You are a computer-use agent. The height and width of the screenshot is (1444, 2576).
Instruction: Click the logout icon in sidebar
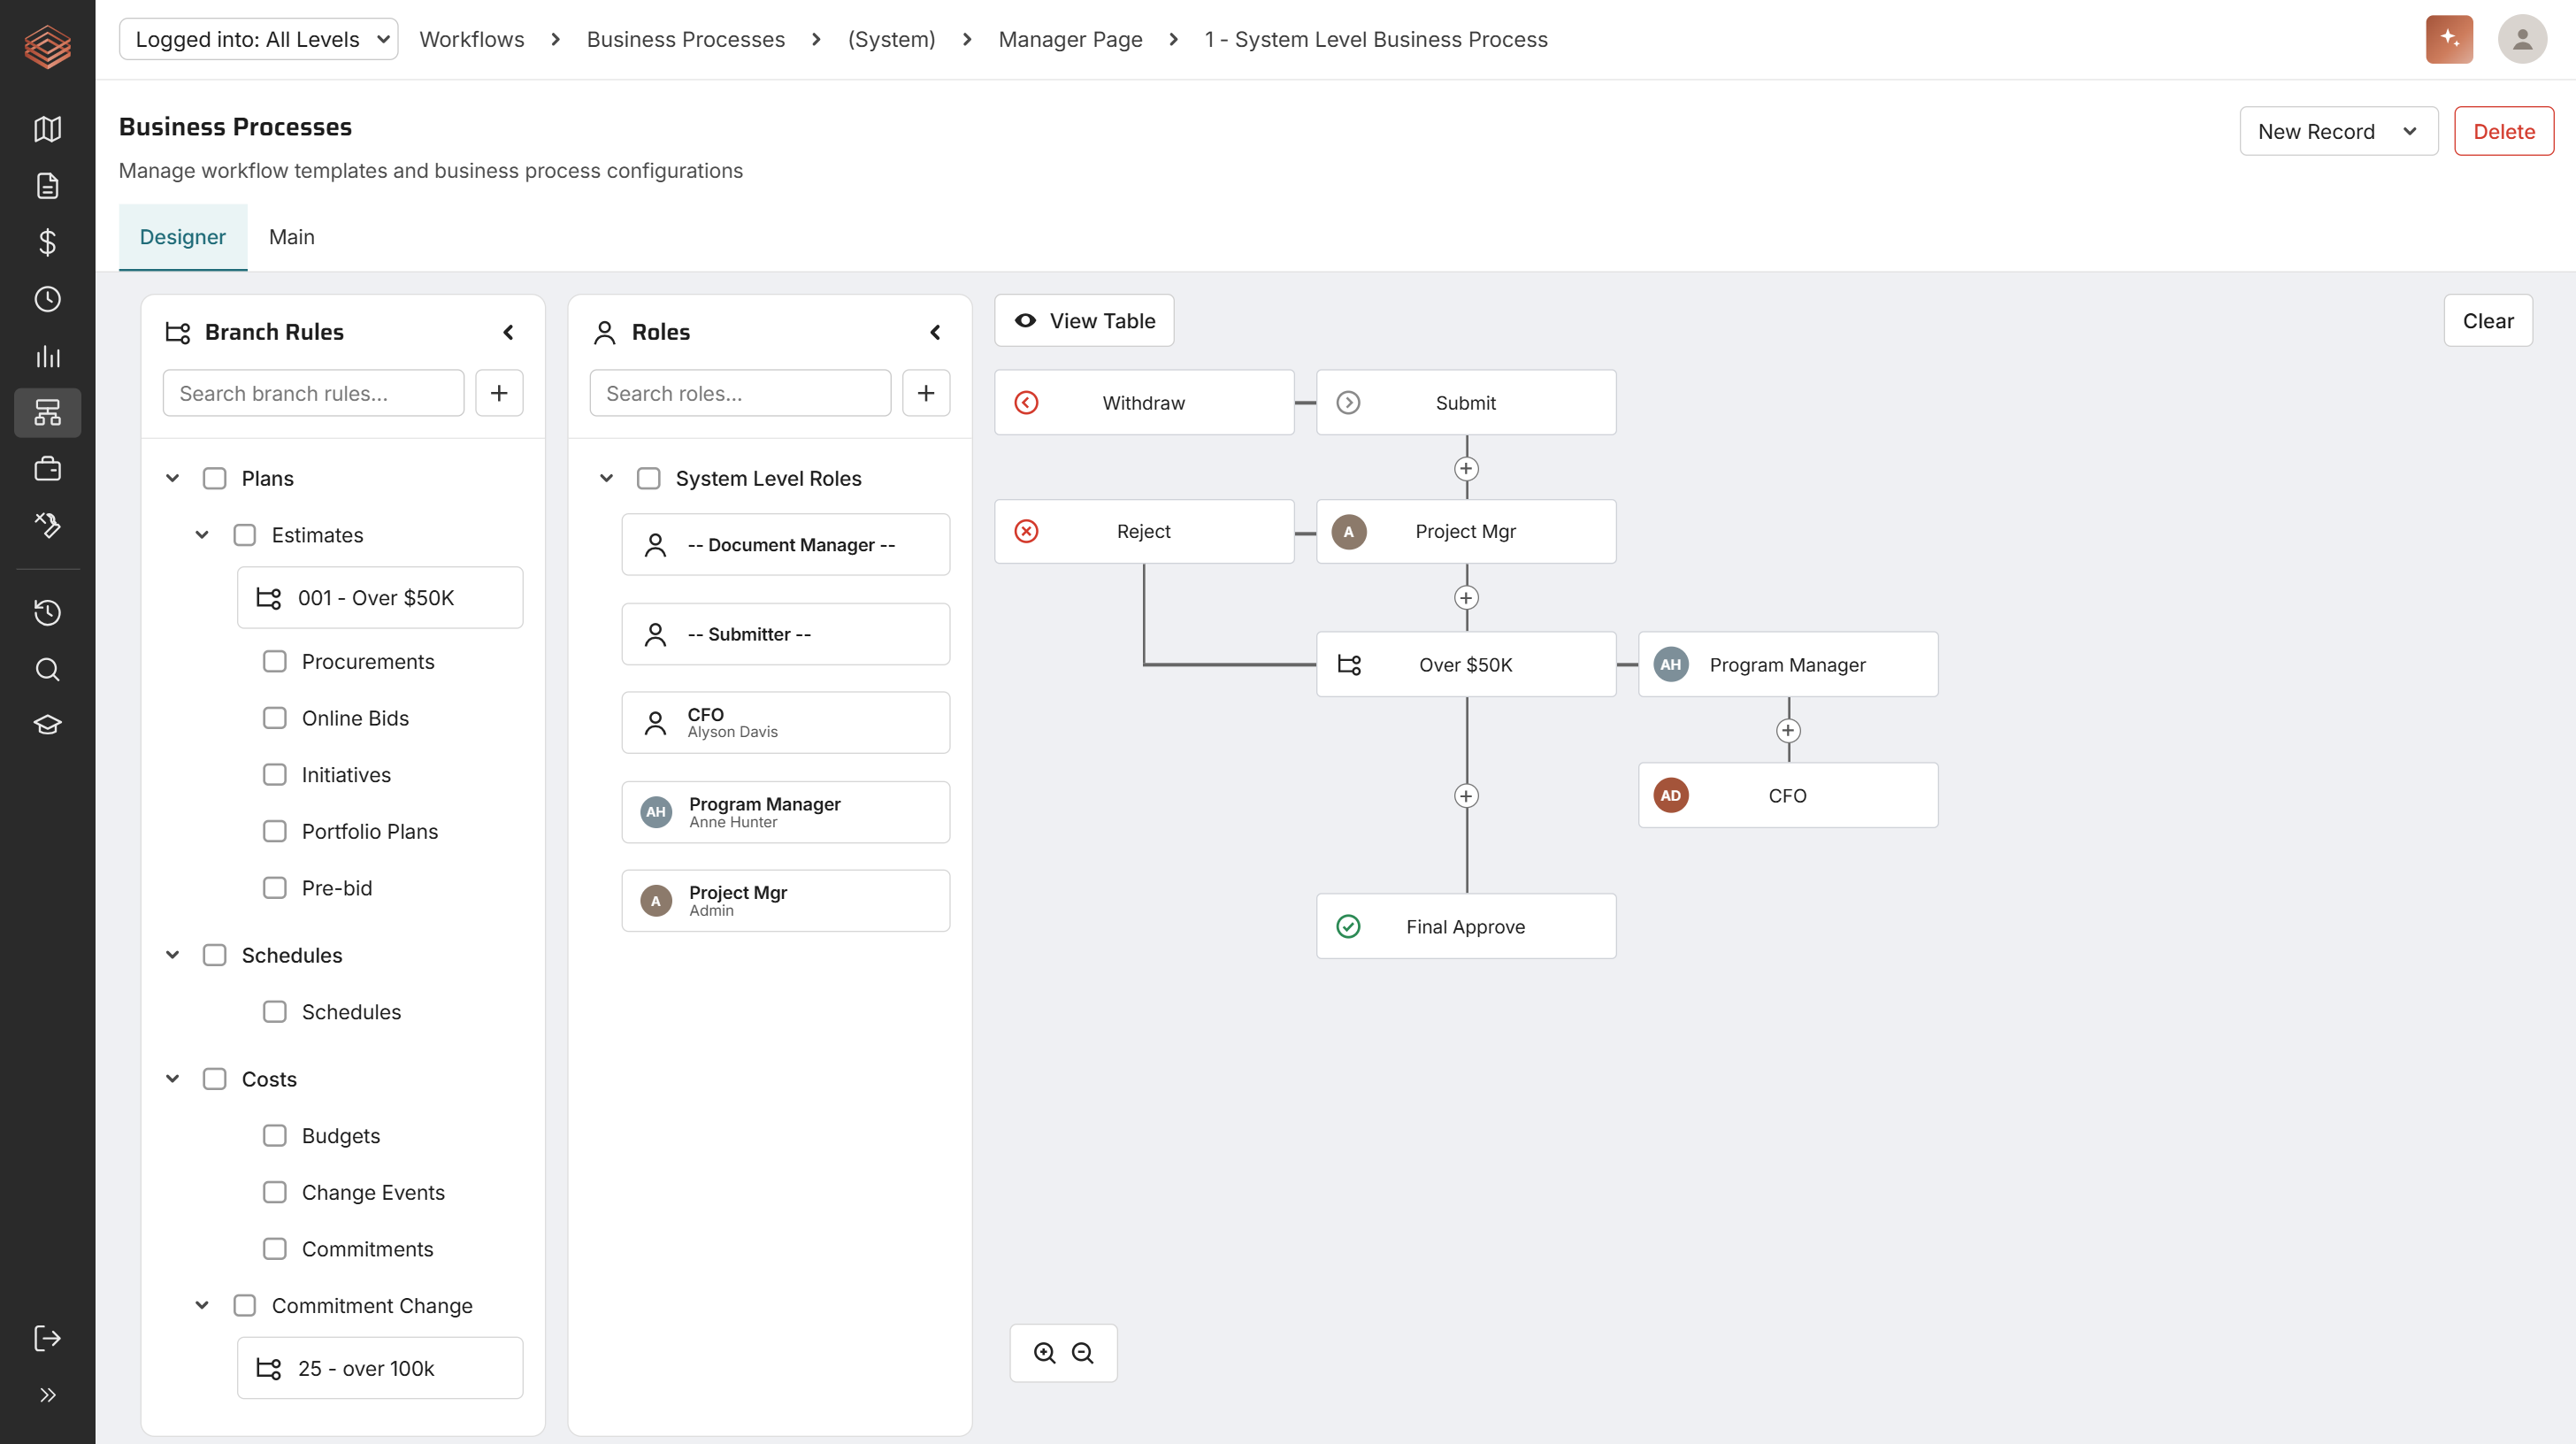[47, 1338]
